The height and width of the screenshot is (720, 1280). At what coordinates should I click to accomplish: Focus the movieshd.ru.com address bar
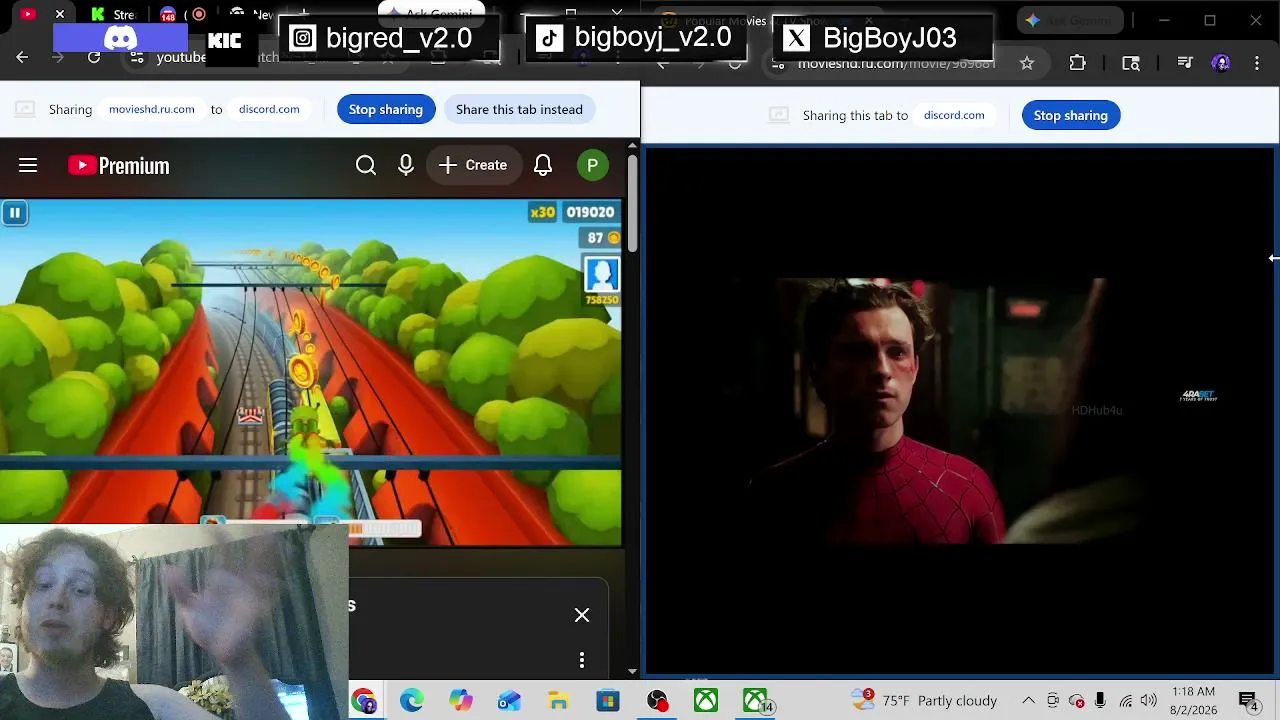click(896, 63)
